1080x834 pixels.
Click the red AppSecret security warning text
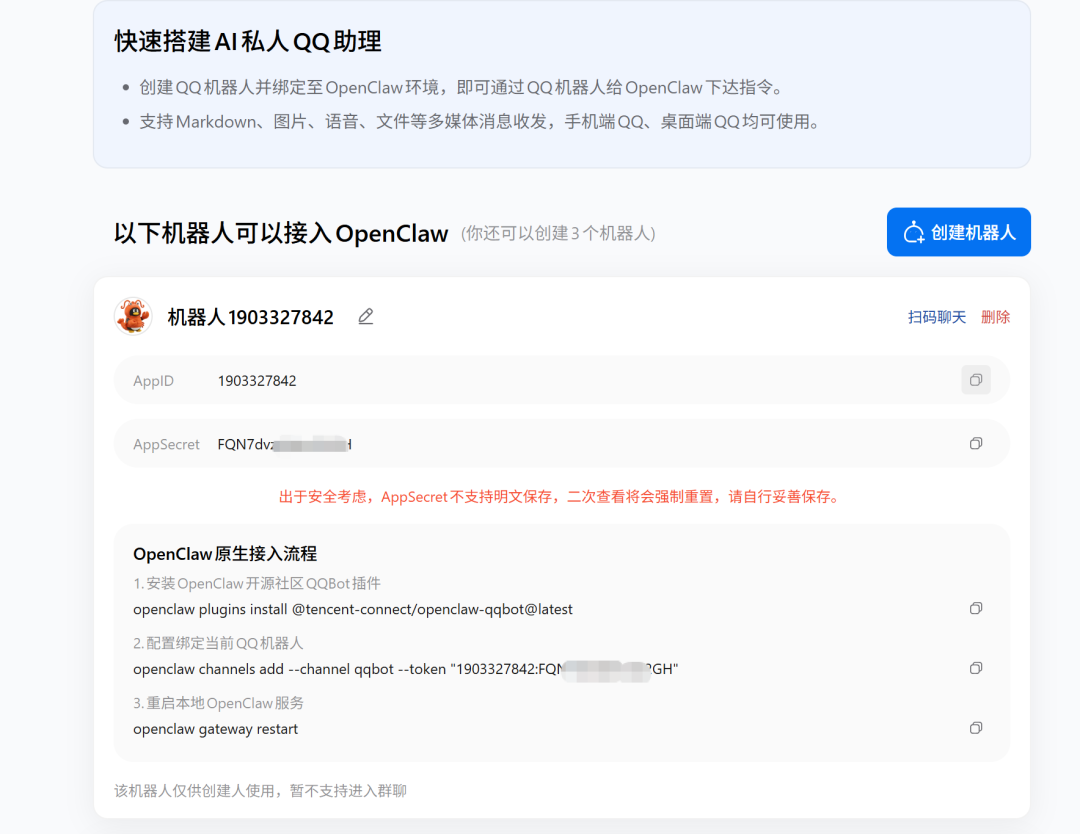click(561, 497)
